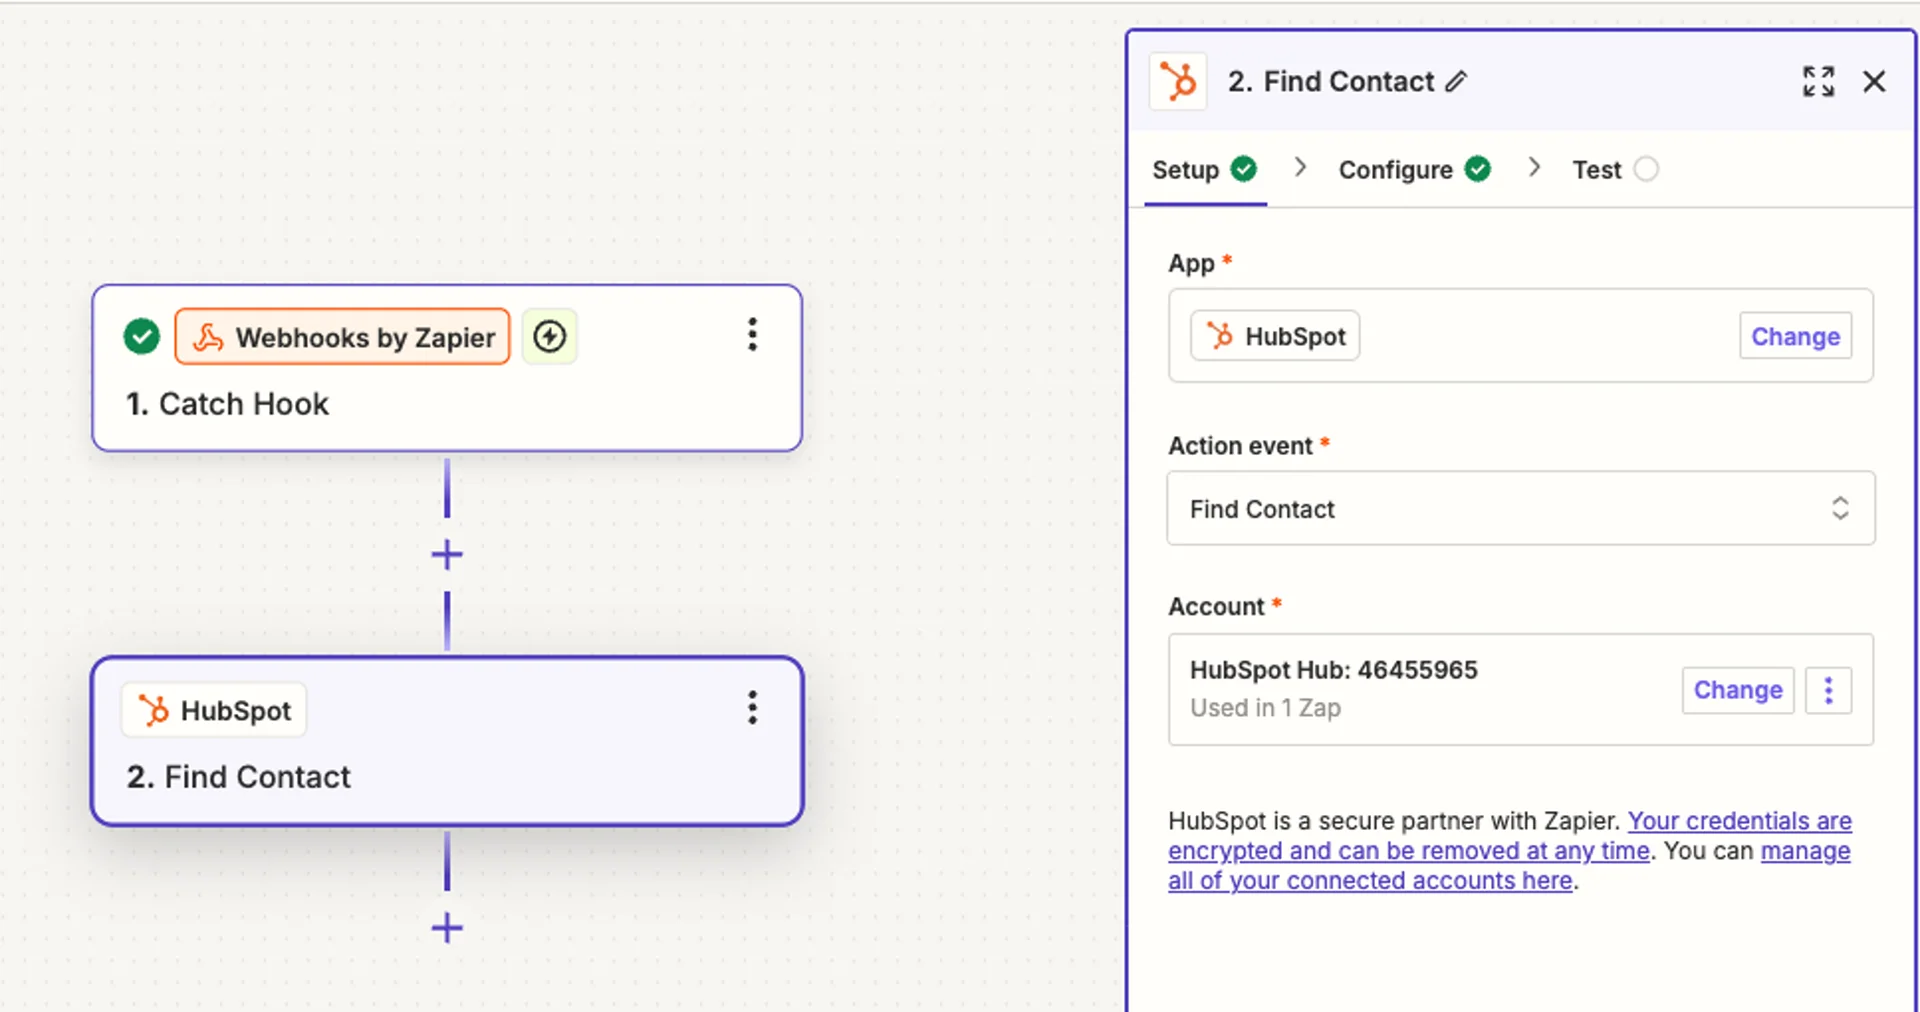This screenshot has height=1012, width=1920.
Task: Add a step between Catch Hook and Find Contact
Action: click(x=447, y=555)
